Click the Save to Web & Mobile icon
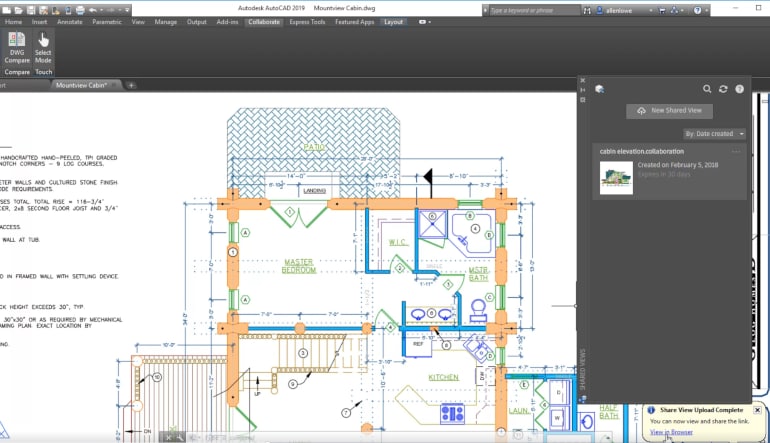This screenshot has height=443, width=770. (x=68, y=10)
